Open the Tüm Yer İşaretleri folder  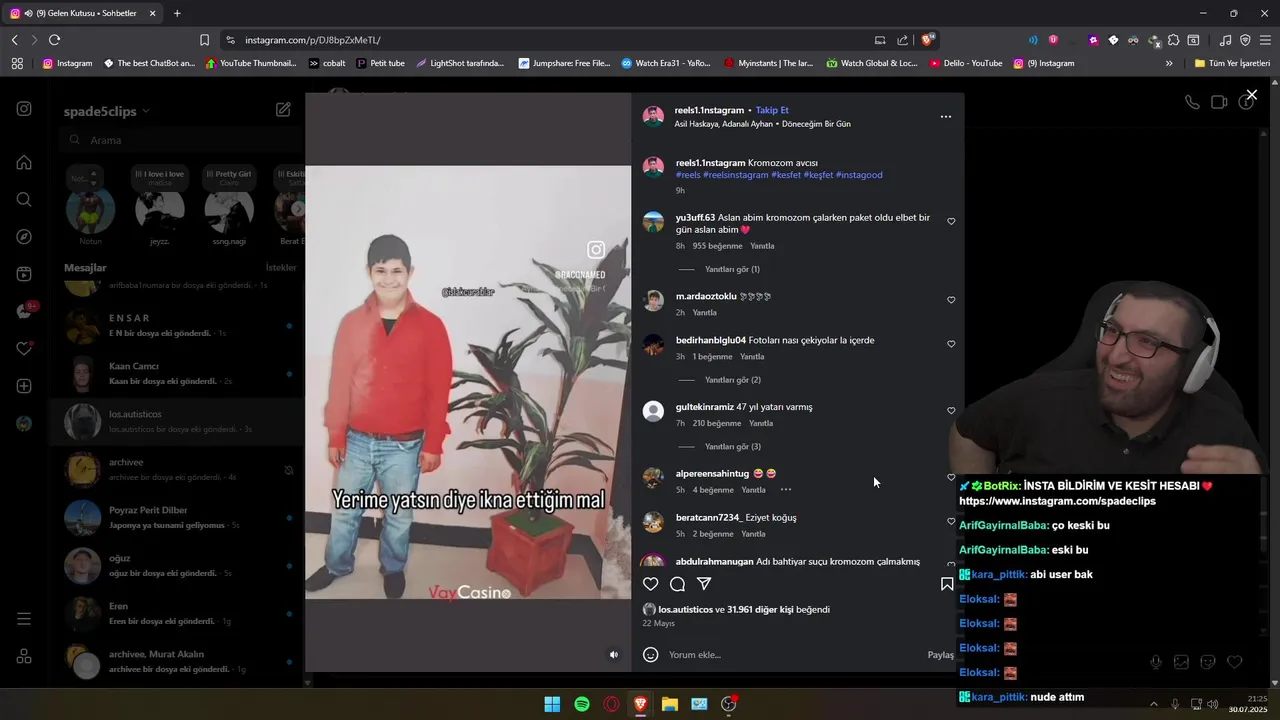click(1232, 63)
